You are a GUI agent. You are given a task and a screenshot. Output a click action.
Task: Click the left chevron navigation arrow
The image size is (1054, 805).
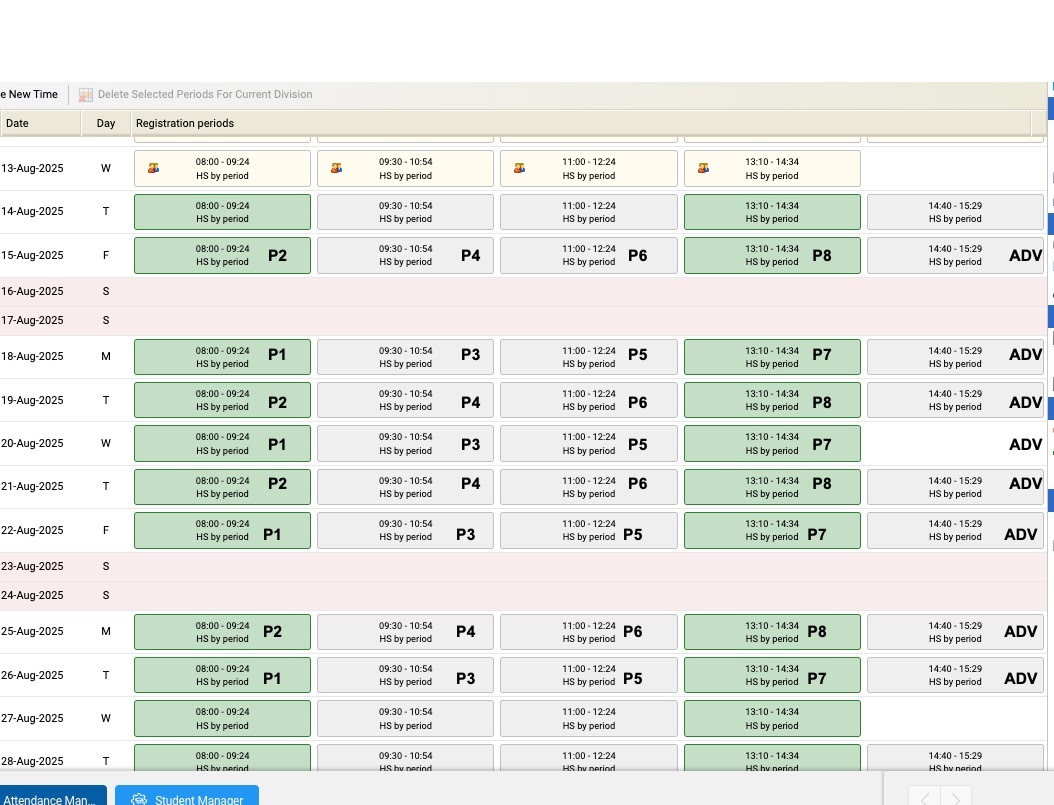(924, 798)
